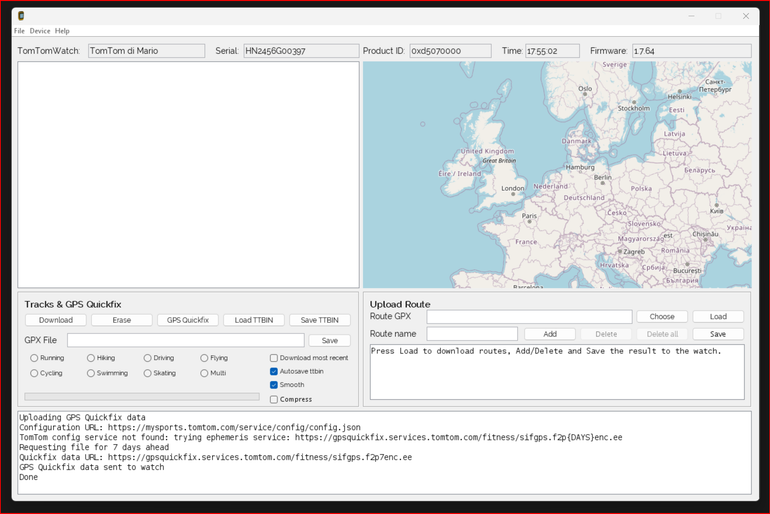Screen dimensions: 770x514
Task: Close the TomTom application window
Action: 746,16
